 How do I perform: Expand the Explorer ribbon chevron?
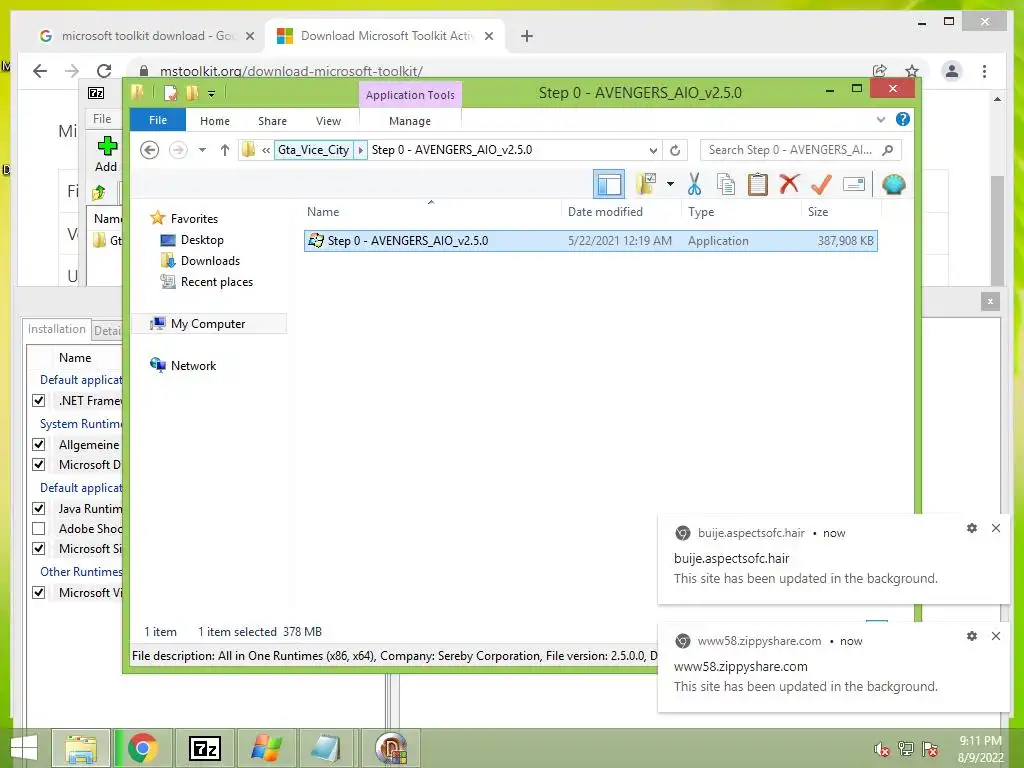point(880,120)
